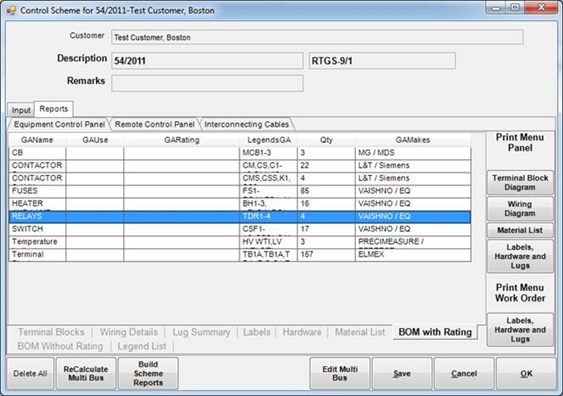Viewport: 563px width, 396px height.
Task: Open the Material List print button
Action: pos(520,230)
